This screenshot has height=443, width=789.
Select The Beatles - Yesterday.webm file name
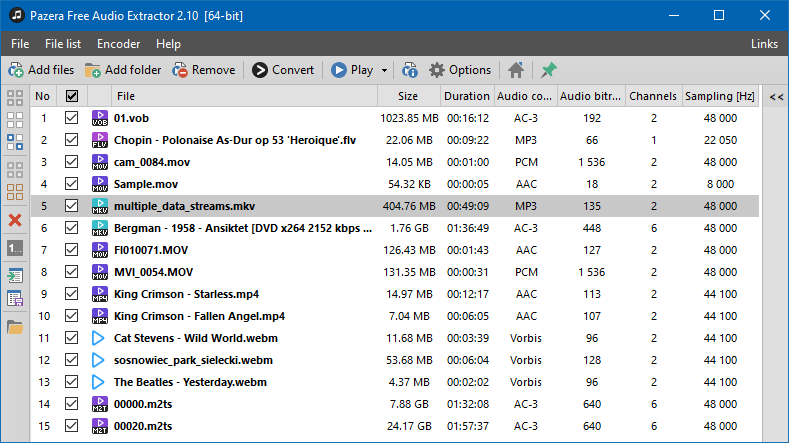tap(190, 382)
